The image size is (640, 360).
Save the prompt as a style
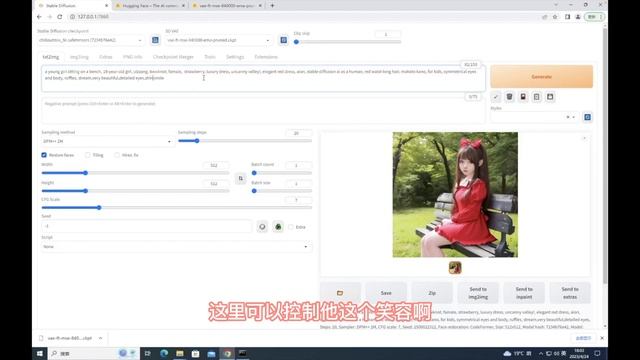click(x=550, y=97)
